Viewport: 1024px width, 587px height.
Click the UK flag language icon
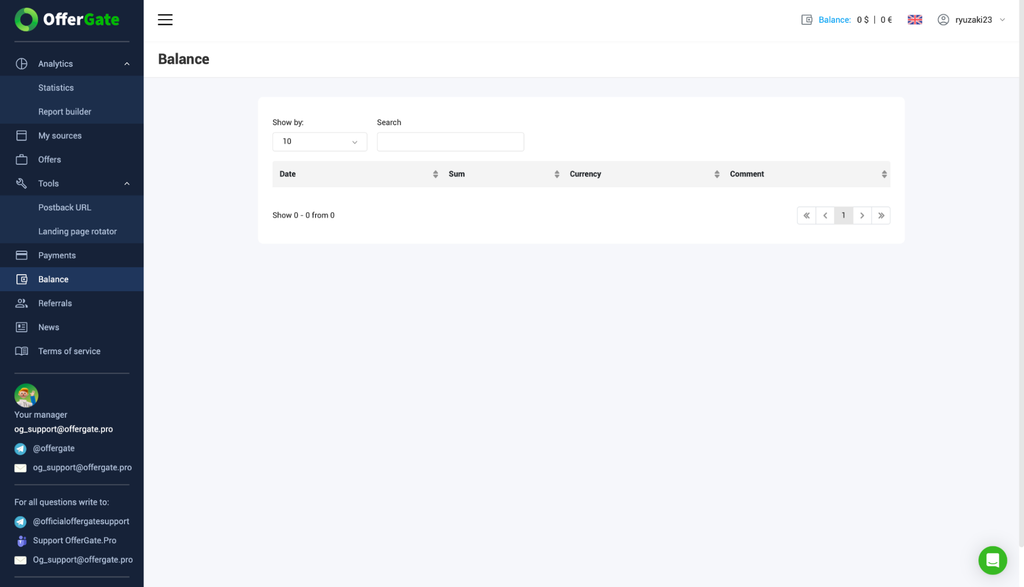coord(915,20)
